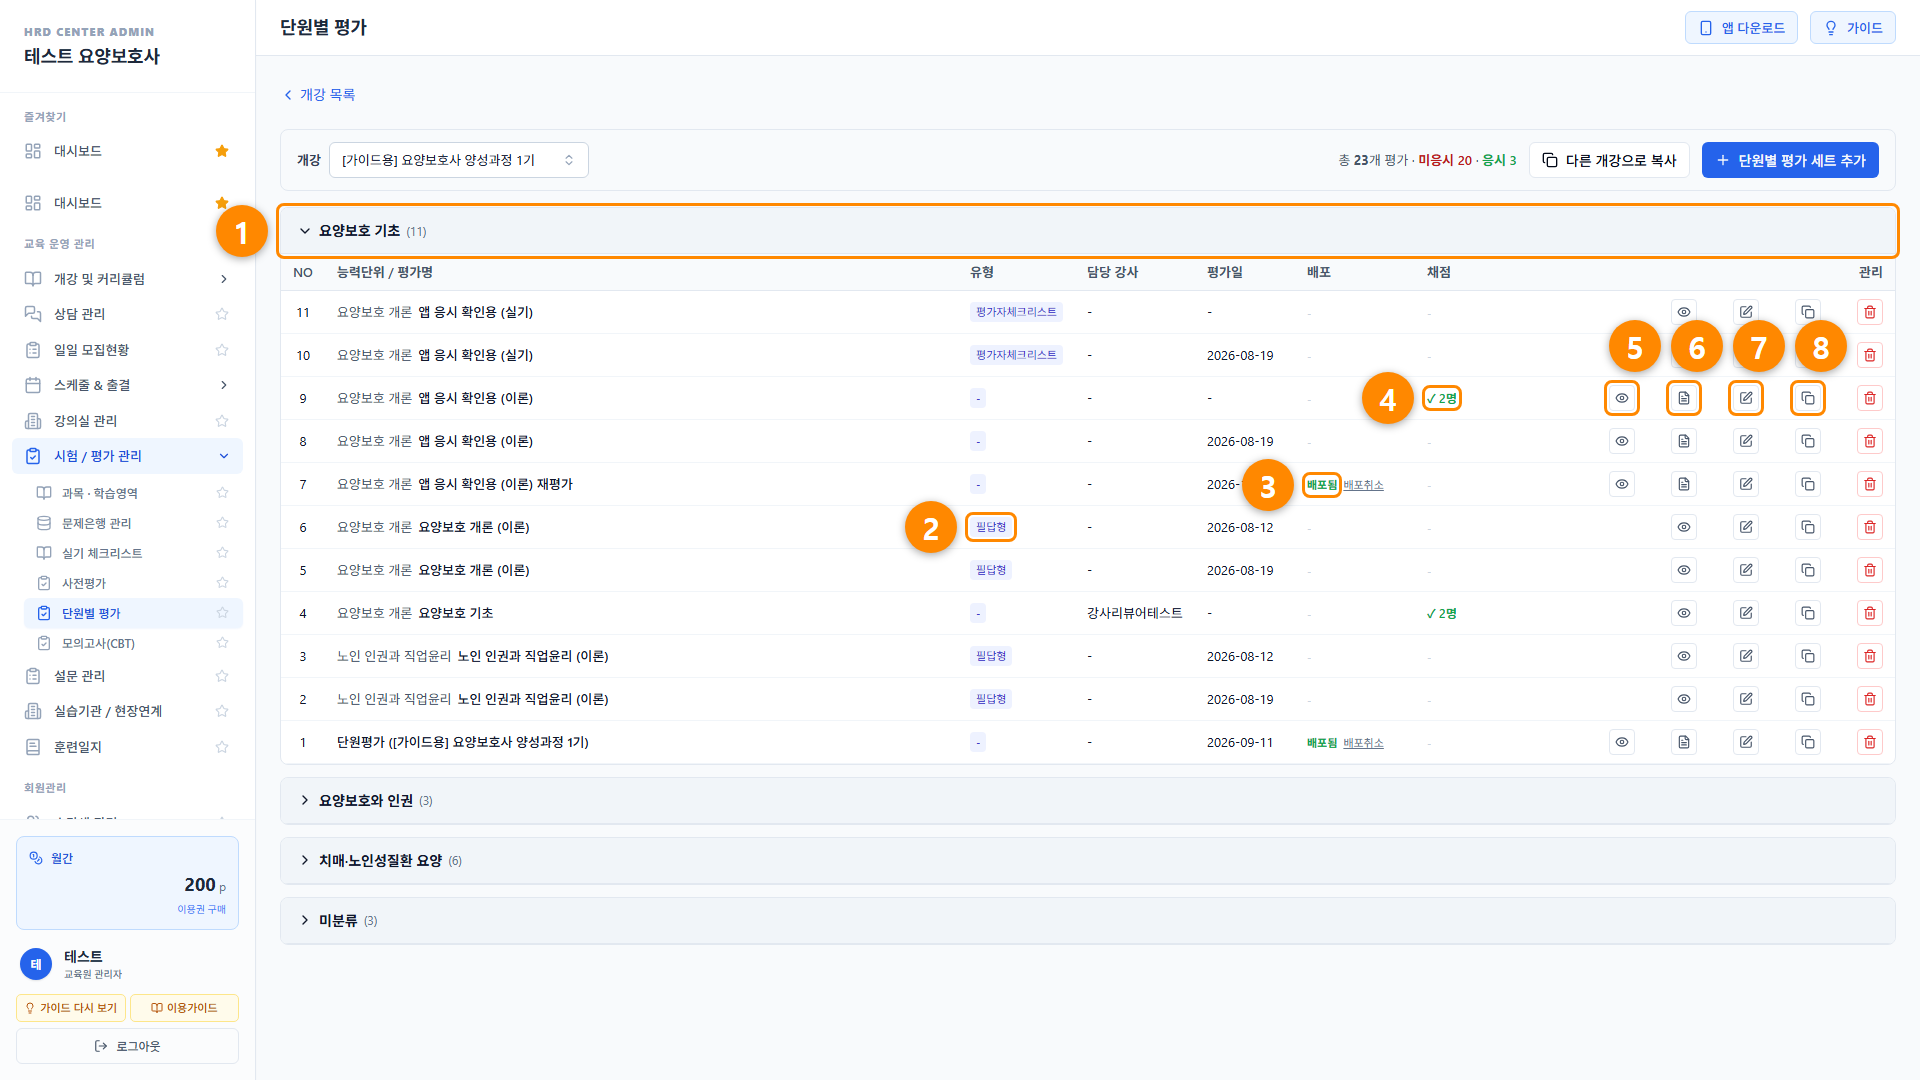Click 다른 개강으로 복사 button
This screenshot has width=1920, height=1080.
(1609, 160)
